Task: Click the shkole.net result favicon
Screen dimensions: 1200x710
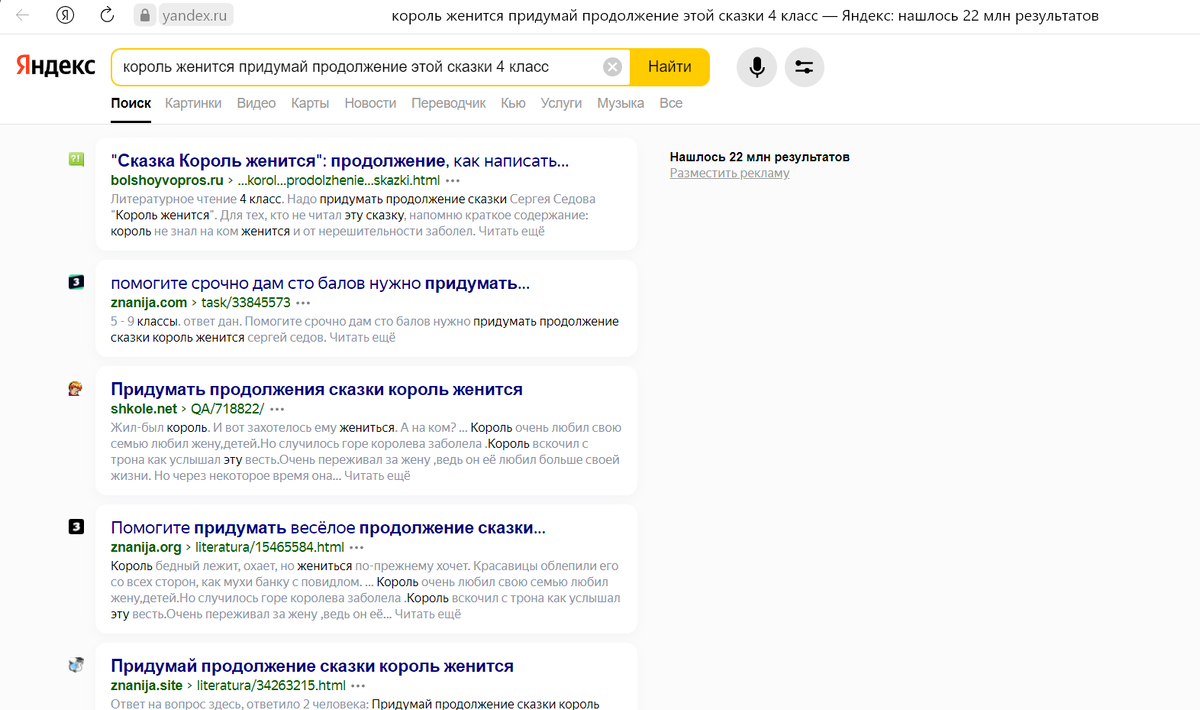Action: click(x=76, y=388)
